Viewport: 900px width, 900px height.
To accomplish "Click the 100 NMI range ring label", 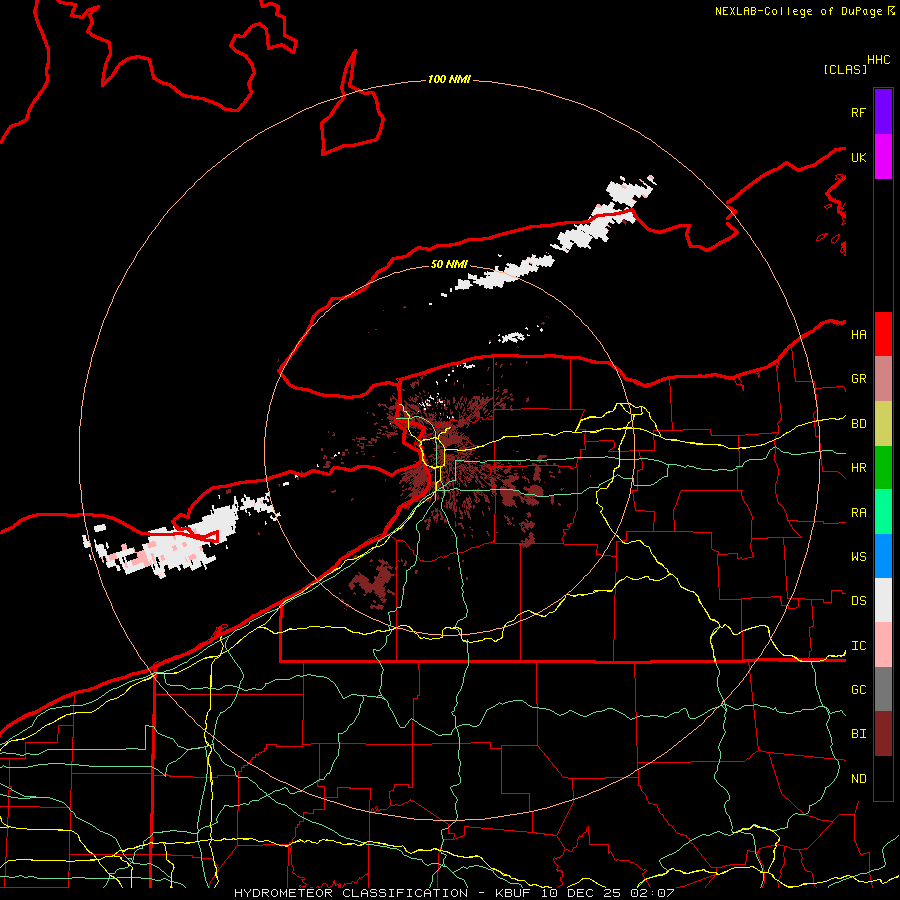I will 449,79.
